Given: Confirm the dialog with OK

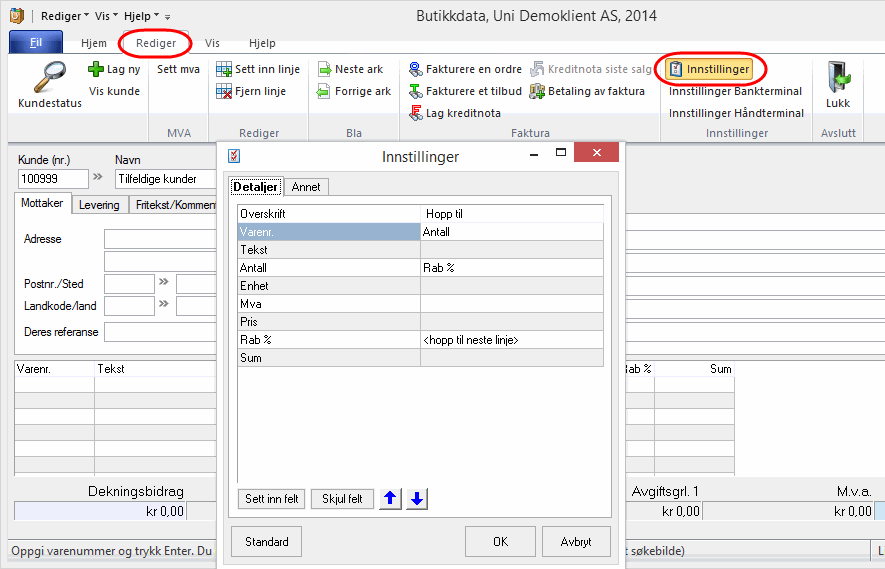Looking at the screenshot, I should click(500, 542).
